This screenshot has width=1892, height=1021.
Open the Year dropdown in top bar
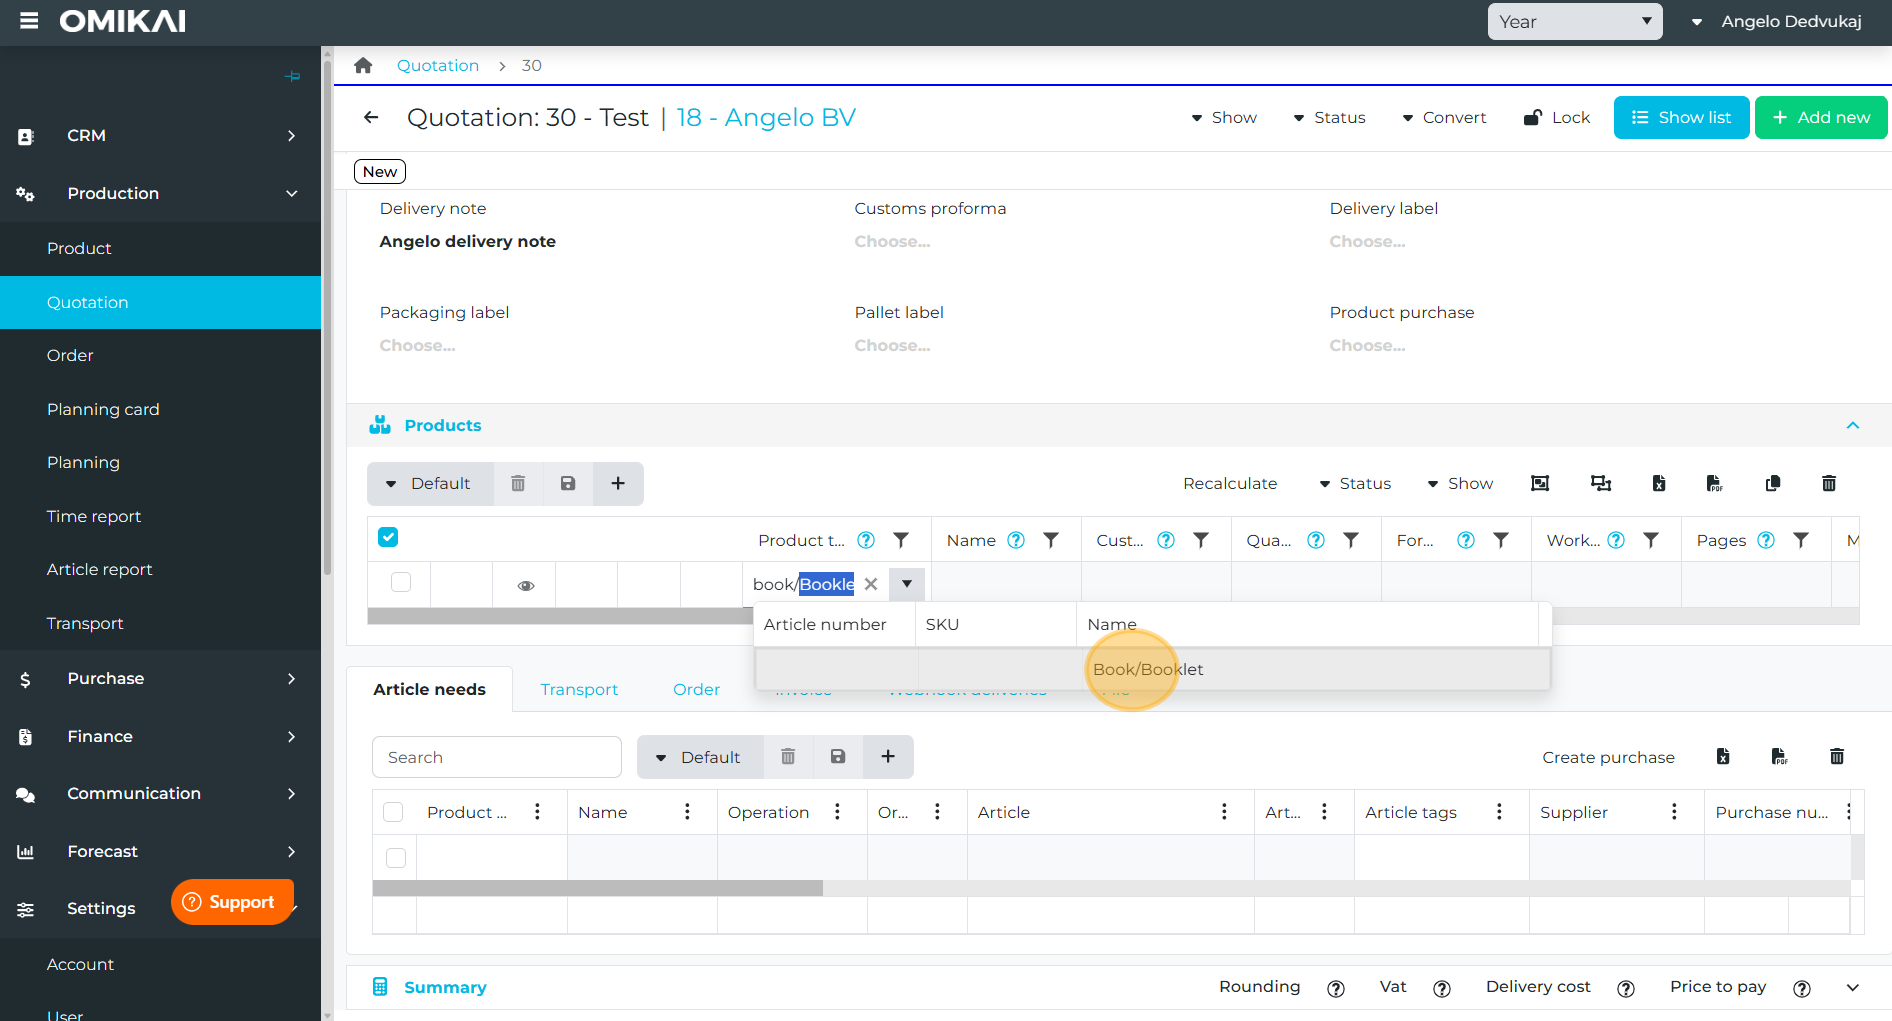(x=1574, y=22)
